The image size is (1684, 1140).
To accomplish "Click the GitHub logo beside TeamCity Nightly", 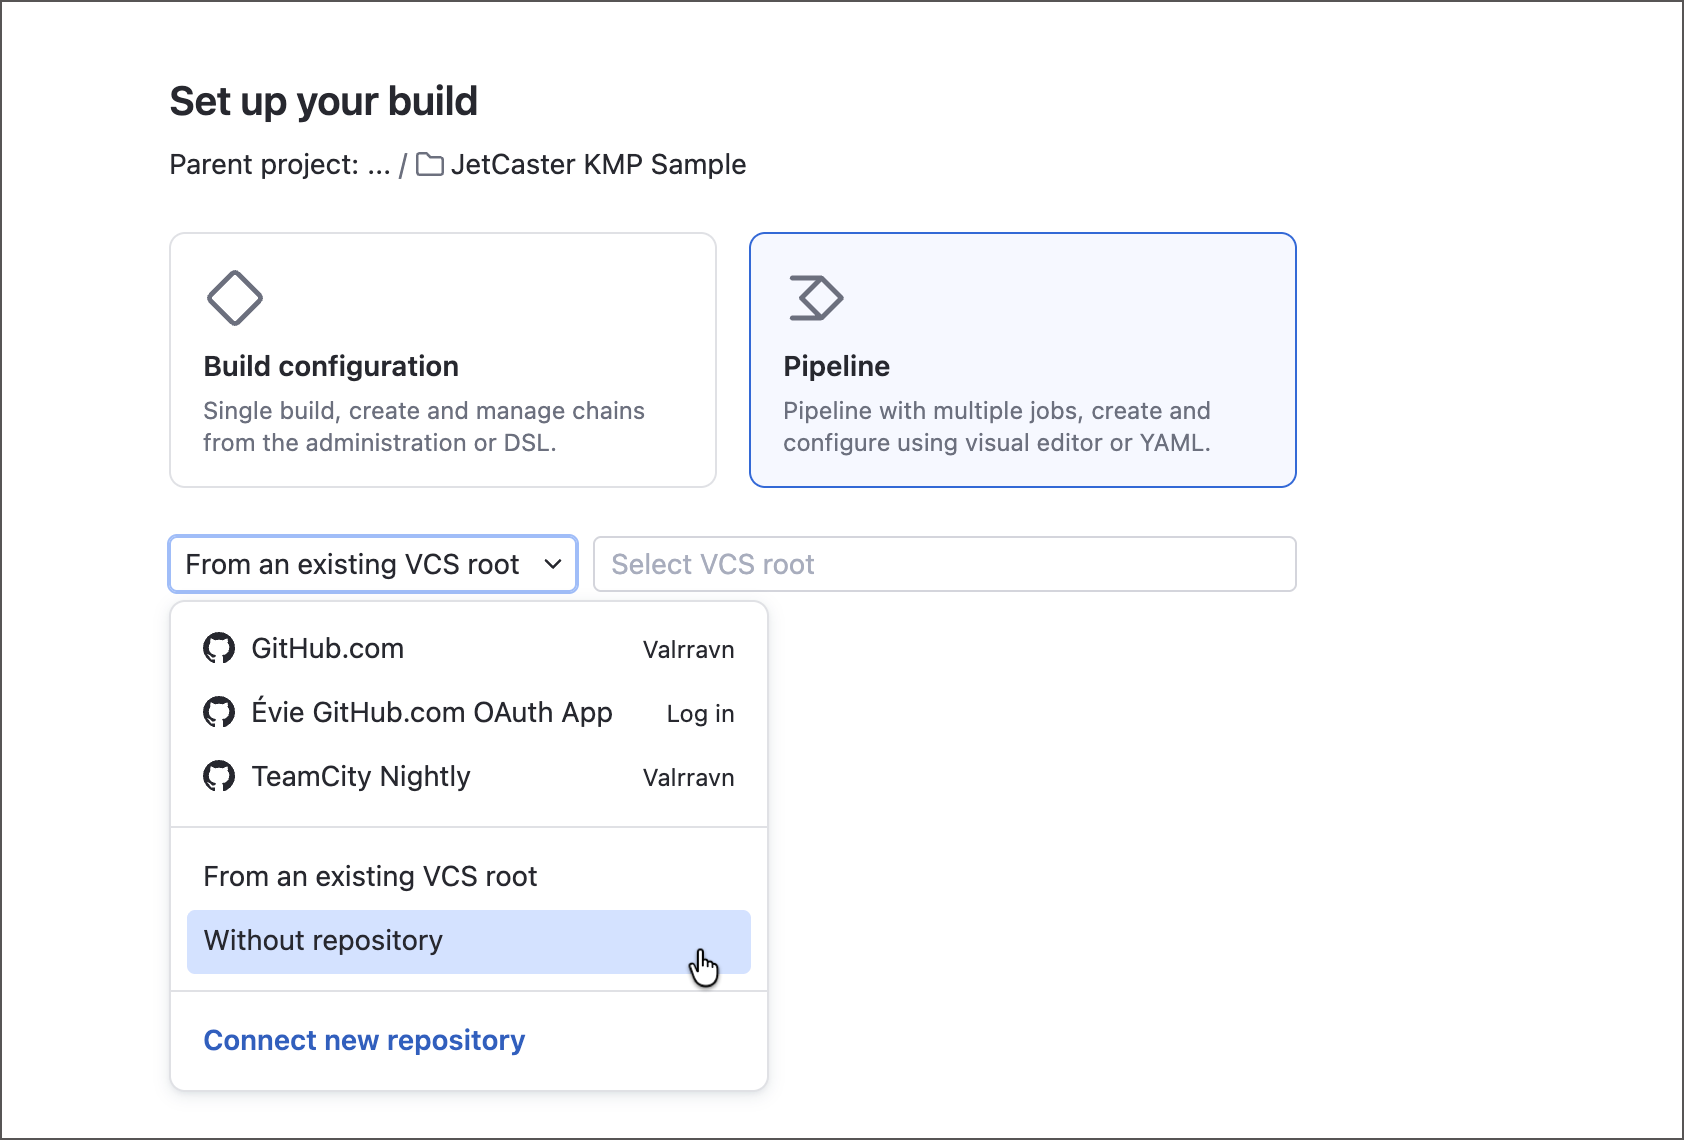I will point(219,776).
